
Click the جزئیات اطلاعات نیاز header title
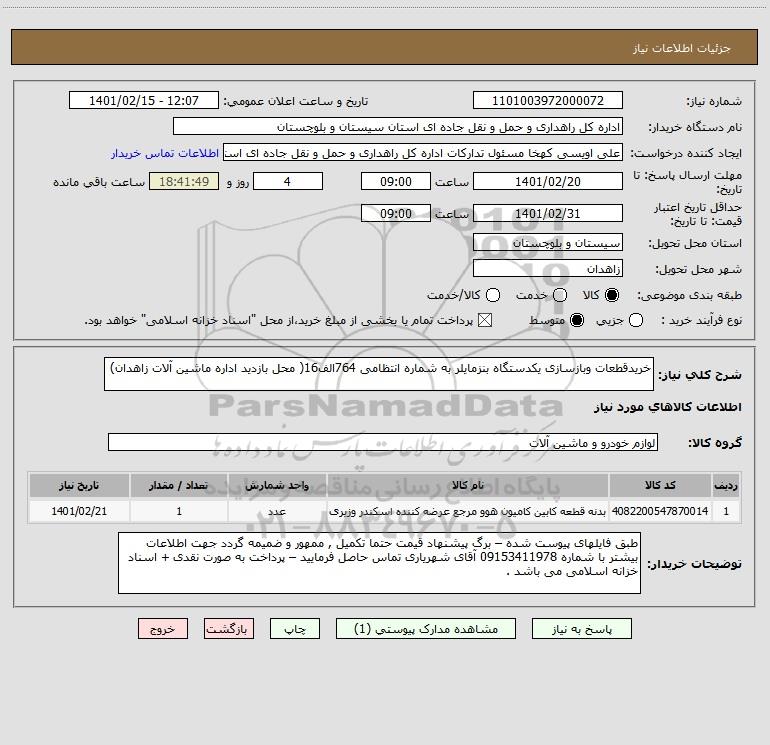point(682,48)
